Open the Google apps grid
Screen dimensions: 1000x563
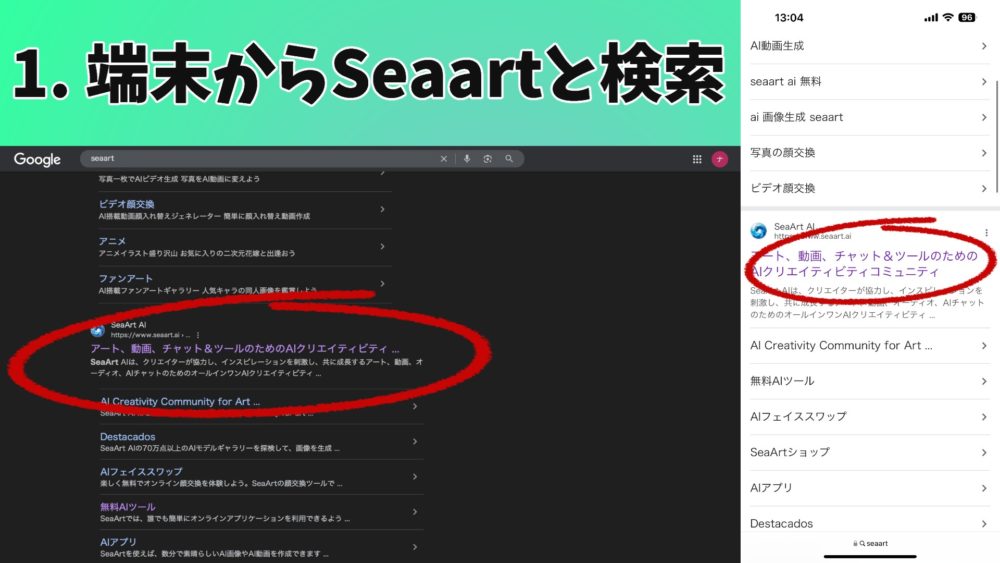click(697, 159)
